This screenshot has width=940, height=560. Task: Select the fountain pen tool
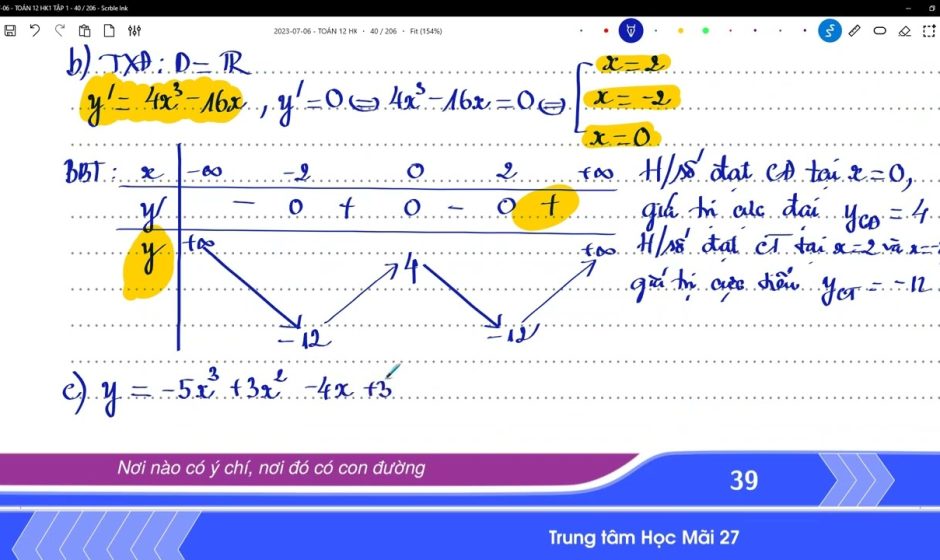coord(631,30)
